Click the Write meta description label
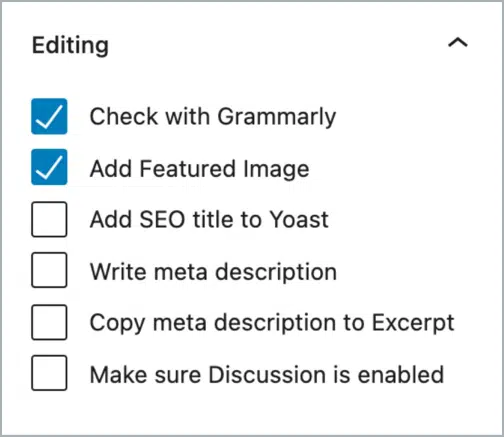The width and height of the screenshot is (504, 437). (x=213, y=272)
